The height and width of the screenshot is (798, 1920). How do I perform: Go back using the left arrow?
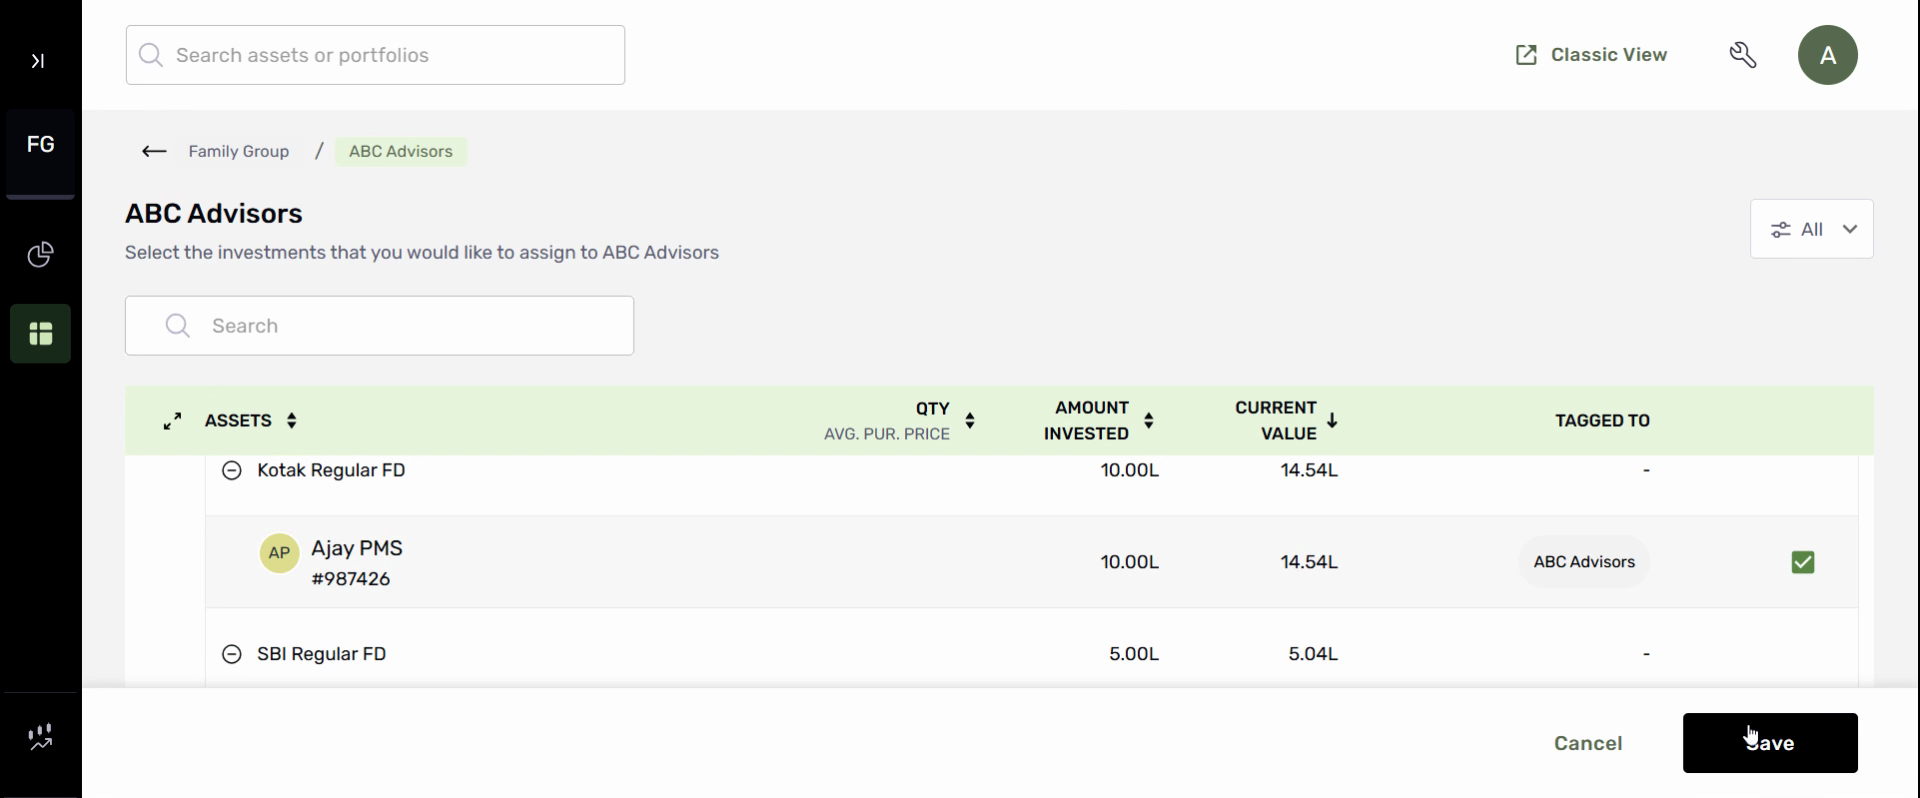[x=154, y=151]
